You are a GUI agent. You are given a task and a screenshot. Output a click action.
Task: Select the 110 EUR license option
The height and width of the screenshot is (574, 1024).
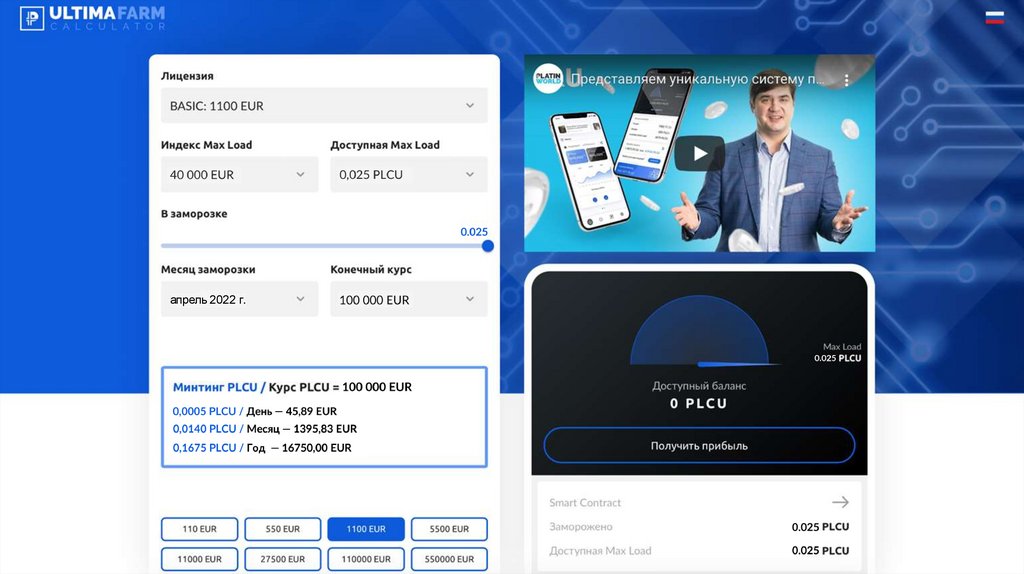(199, 529)
